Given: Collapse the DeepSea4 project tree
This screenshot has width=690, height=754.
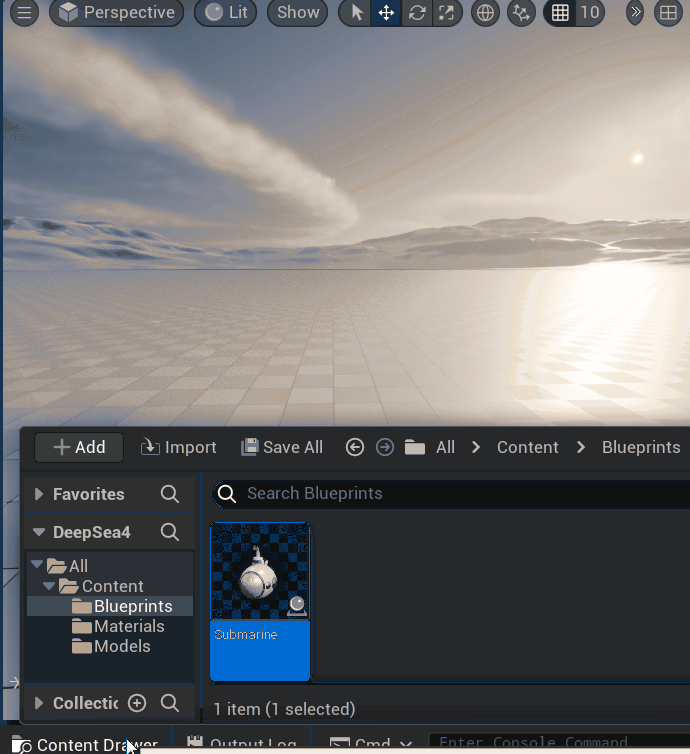Looking at the screenshot, I should point(40,532).
